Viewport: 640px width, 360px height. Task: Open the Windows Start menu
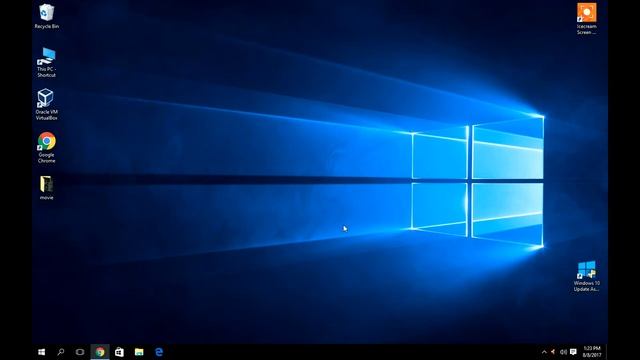click(x=42, y=352)
